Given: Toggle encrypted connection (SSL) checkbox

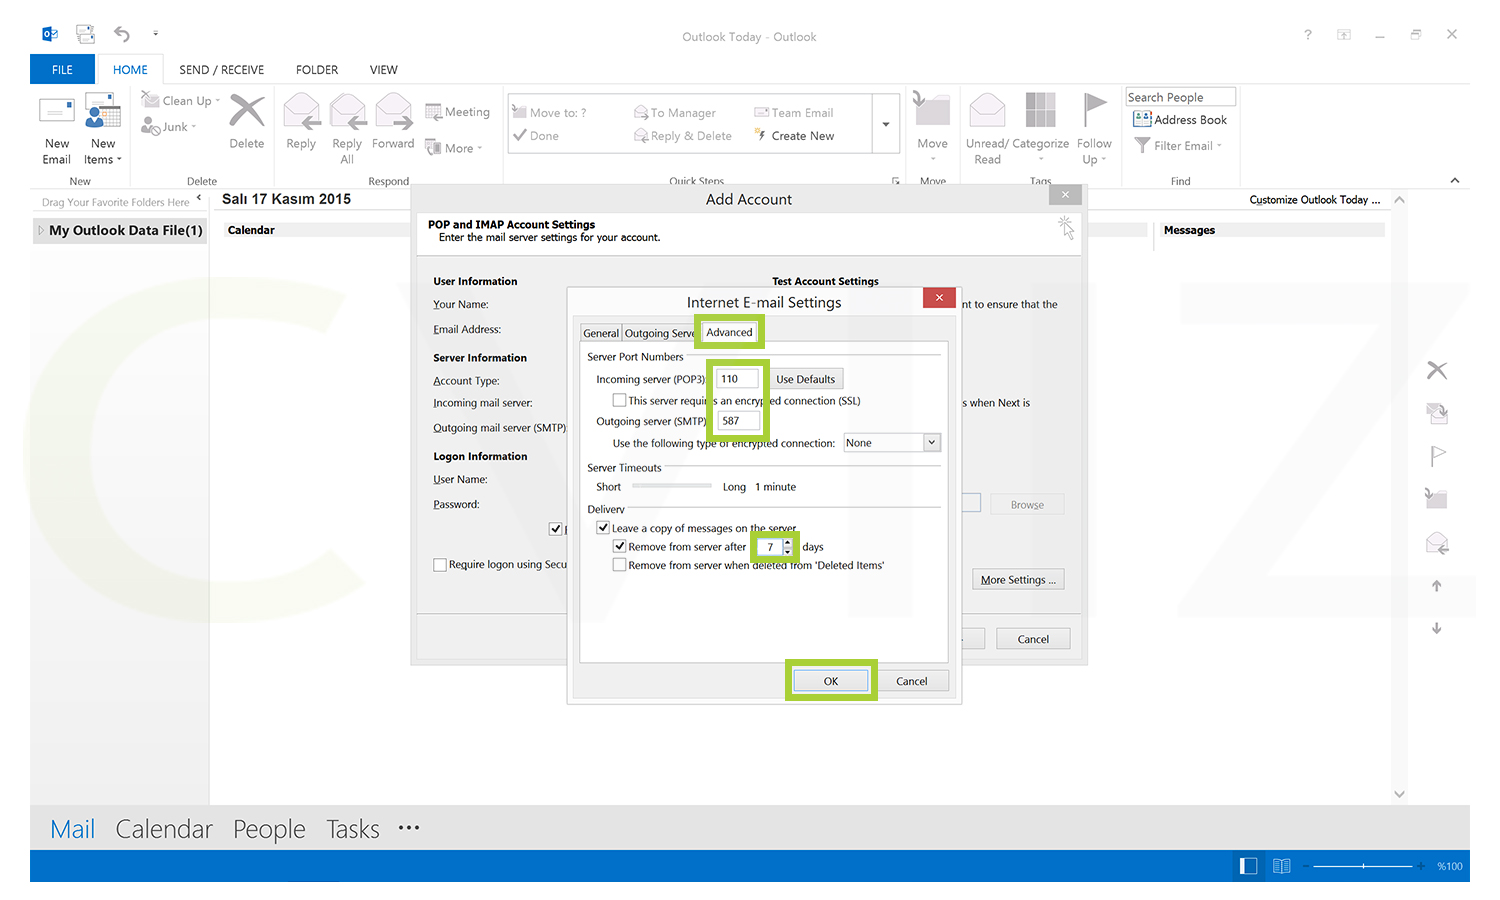Looking at the screenshot, I should 620,400.
